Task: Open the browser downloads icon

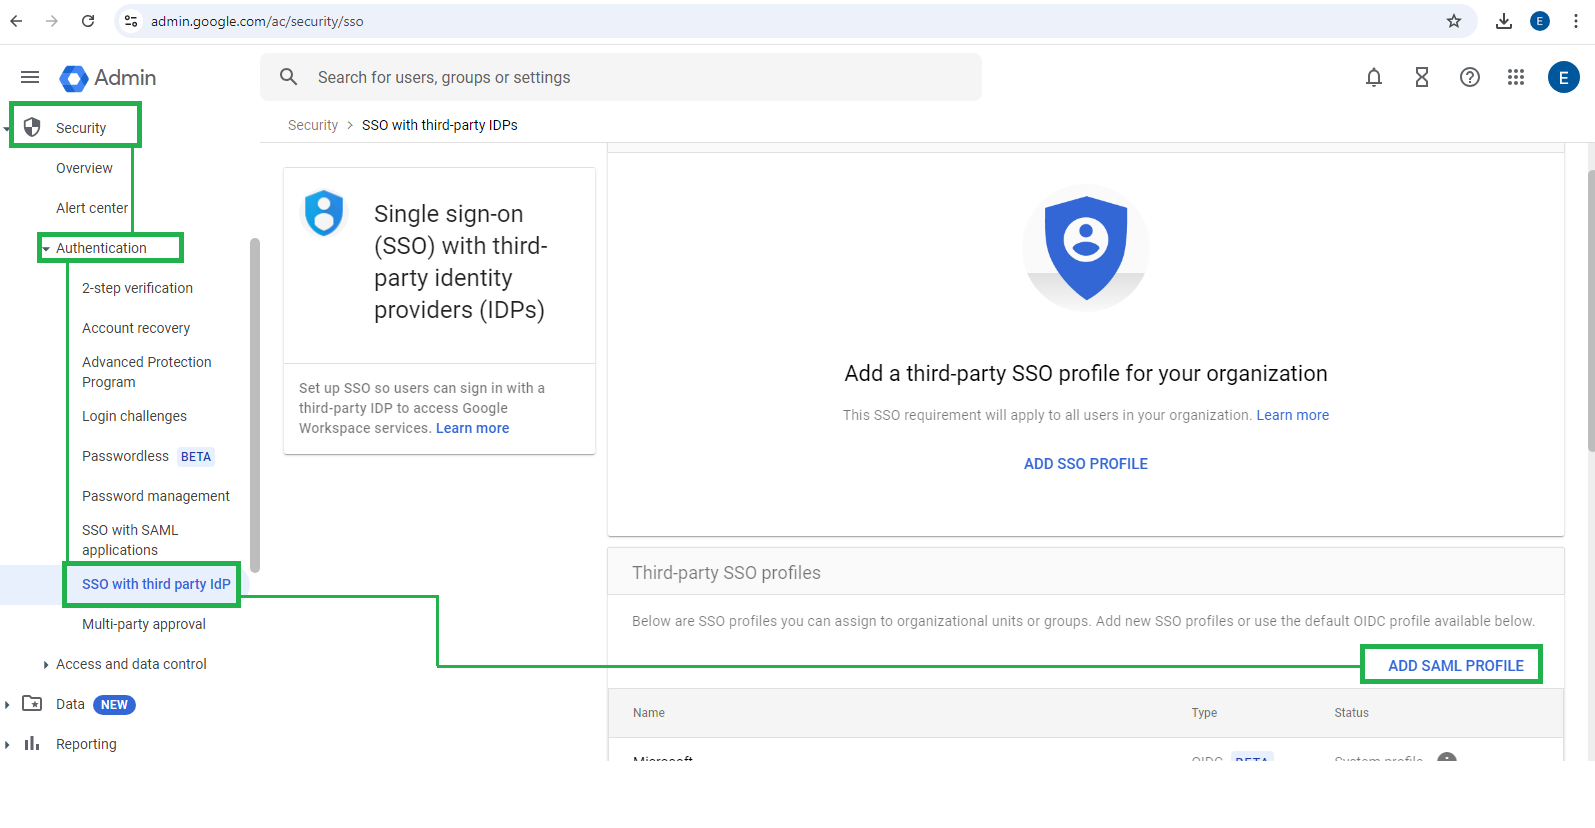Action: [1503, 21]
